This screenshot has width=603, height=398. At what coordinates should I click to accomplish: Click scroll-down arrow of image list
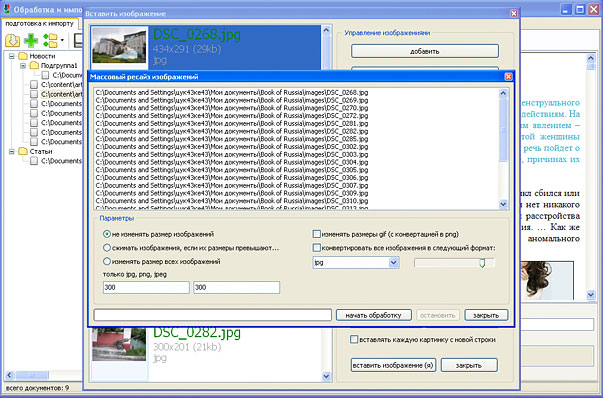pyautogui.click(x=326, y=376)
